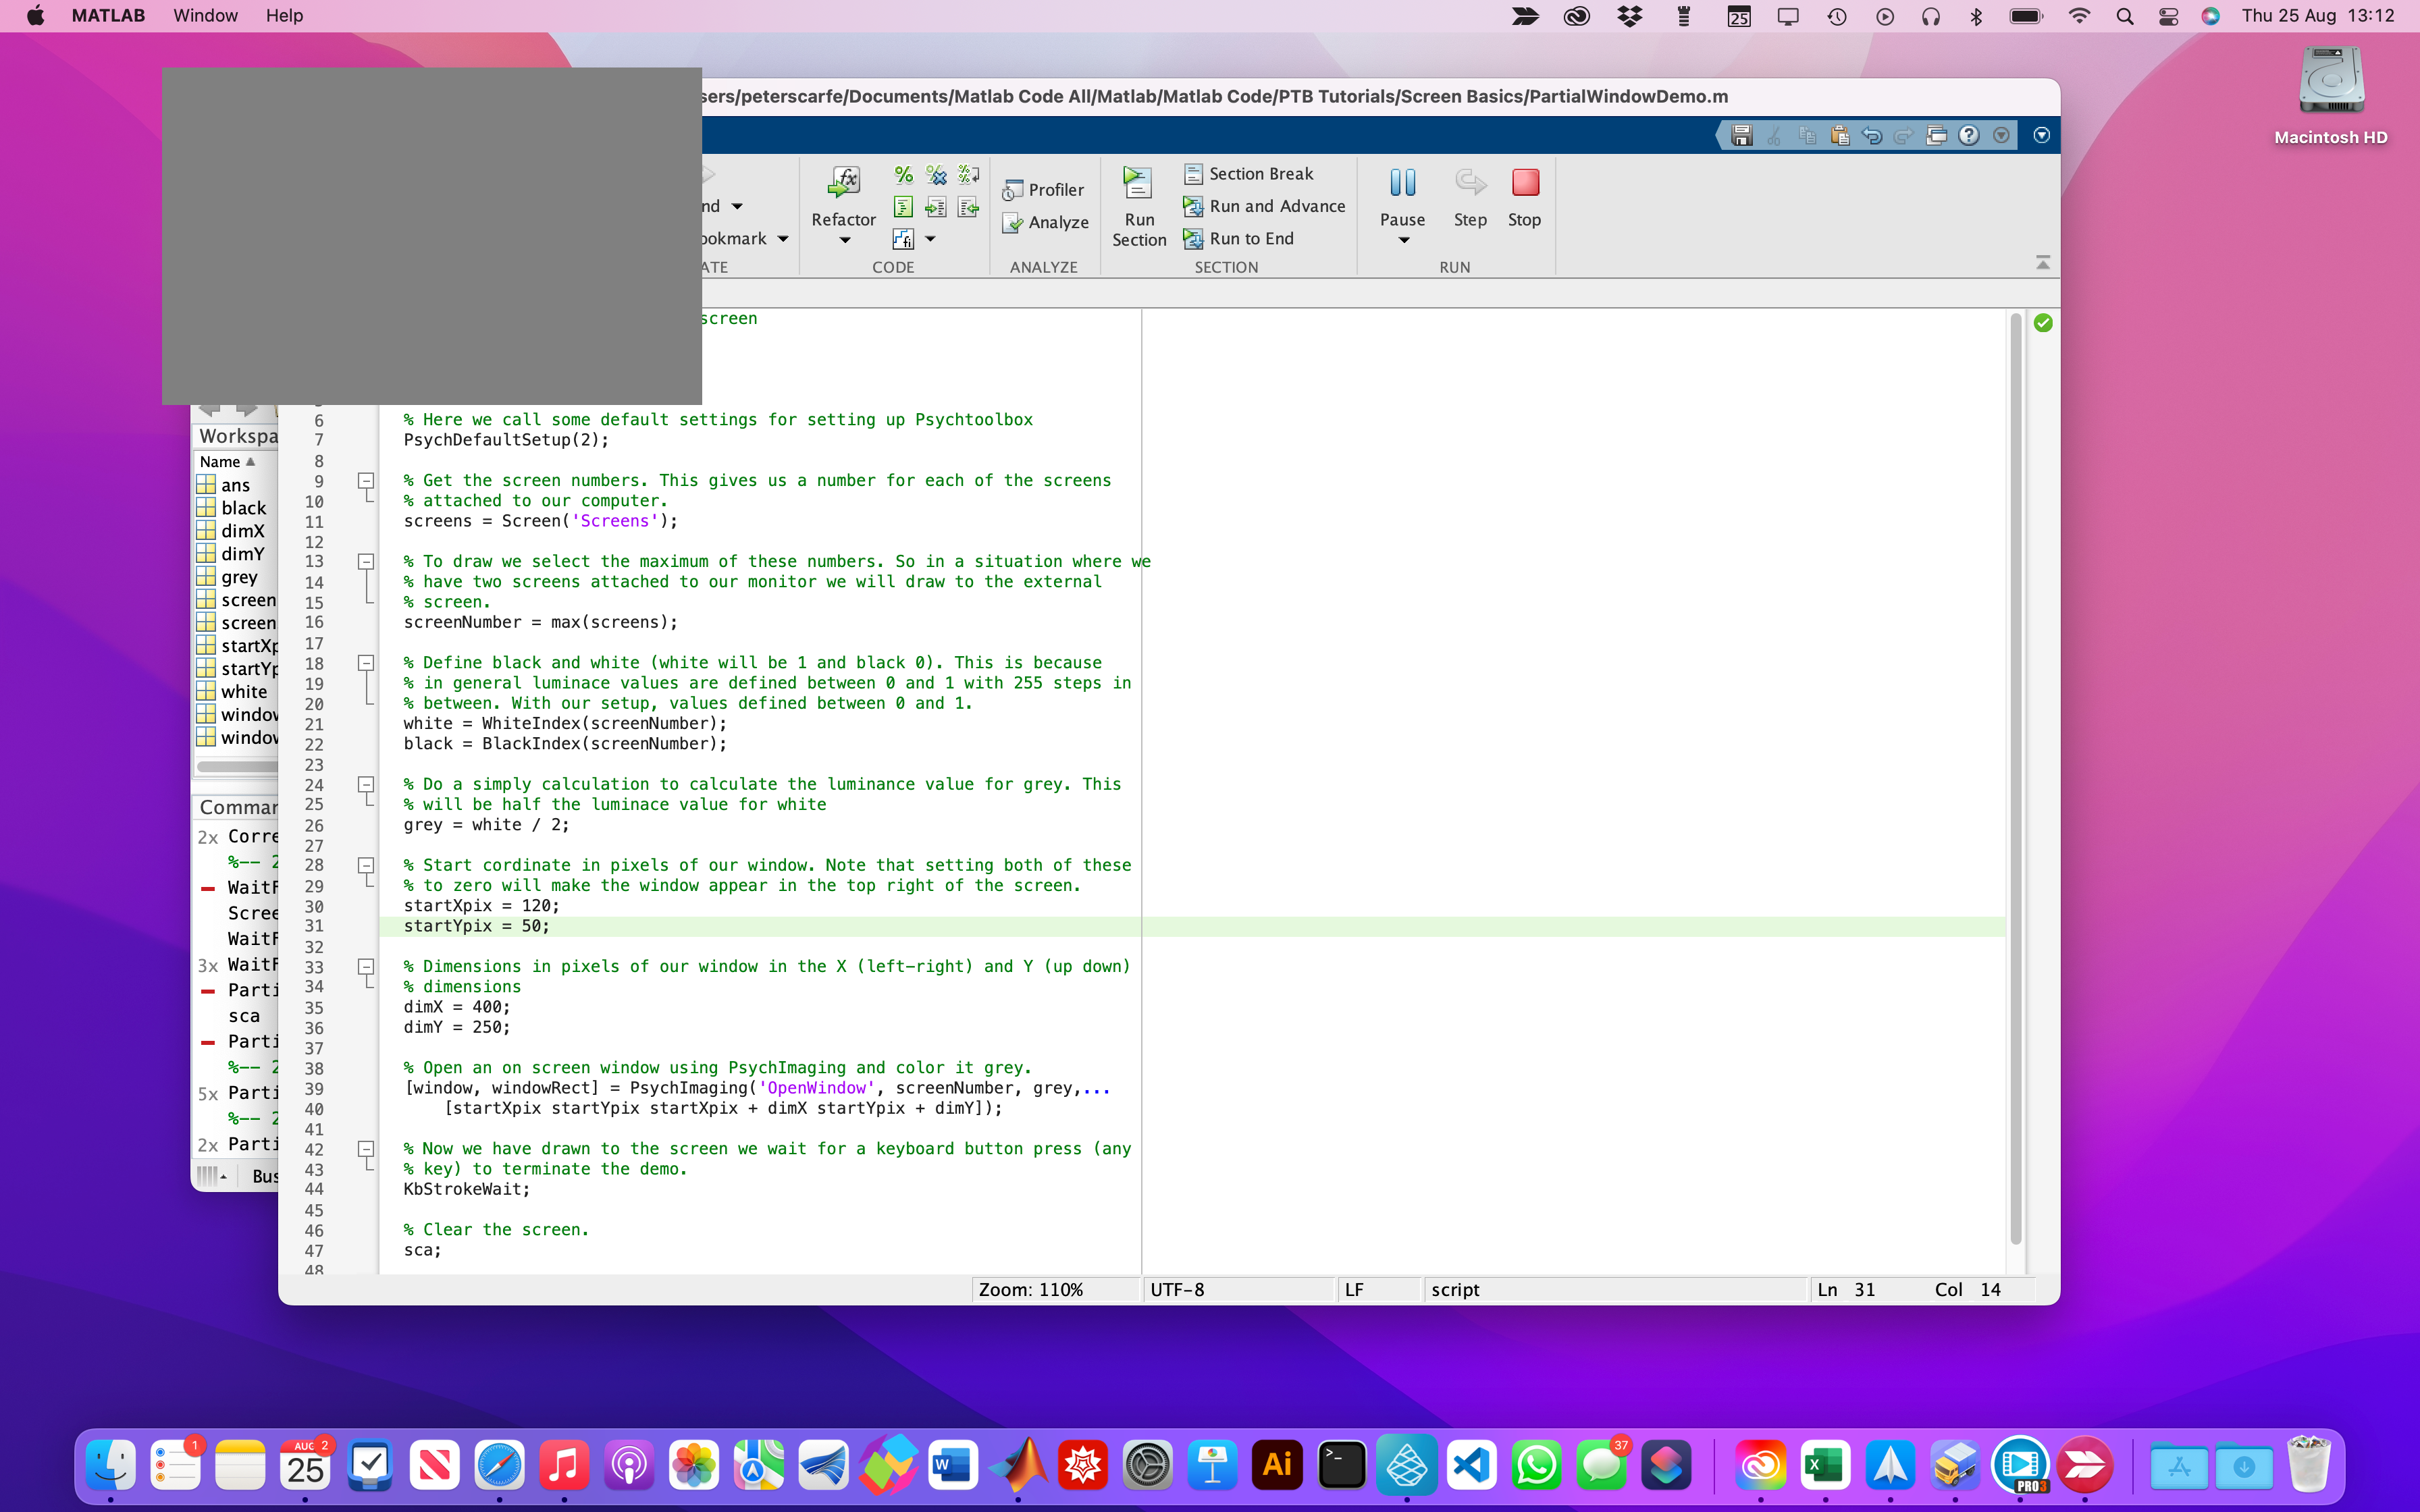This screenshot has height=1512, width=2420.
Task: Open the Help question mark icon
Action: coord(1969,135)
